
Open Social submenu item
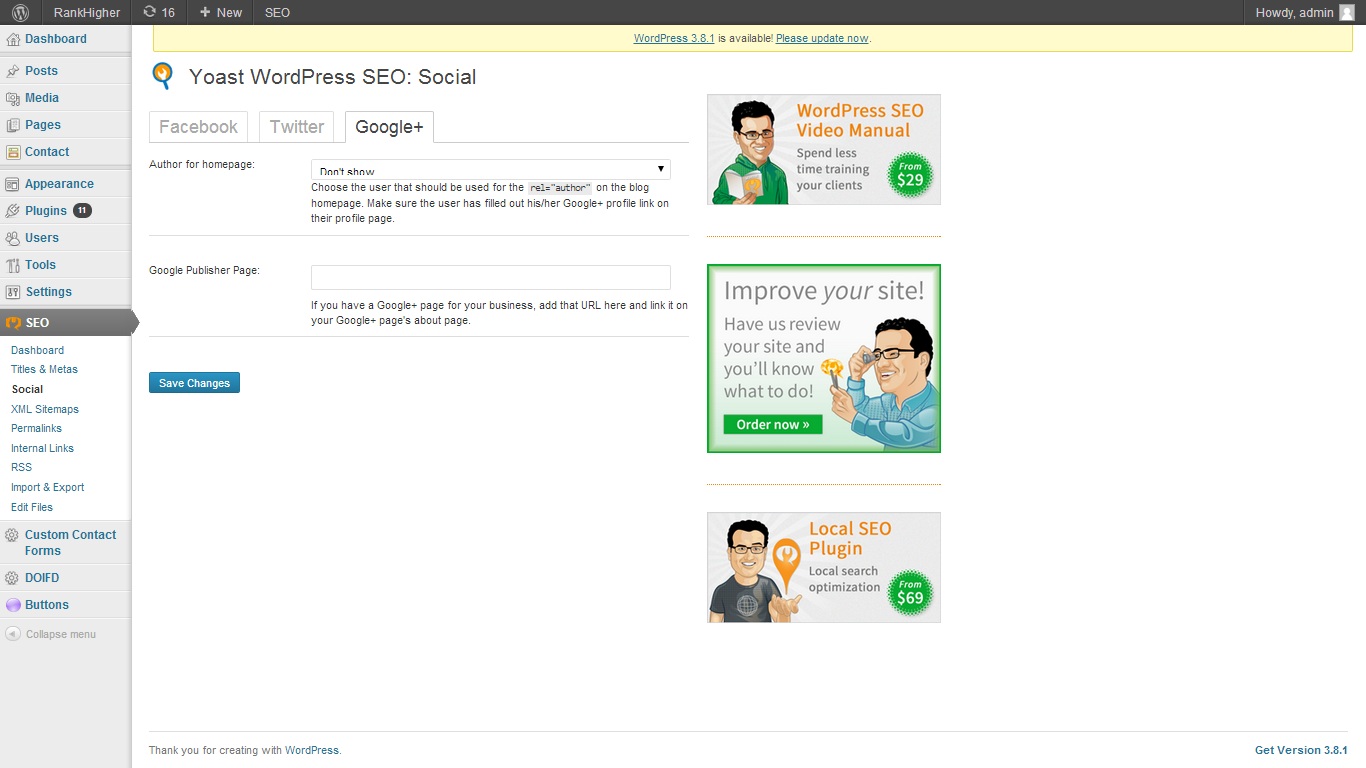click(27, 389)
